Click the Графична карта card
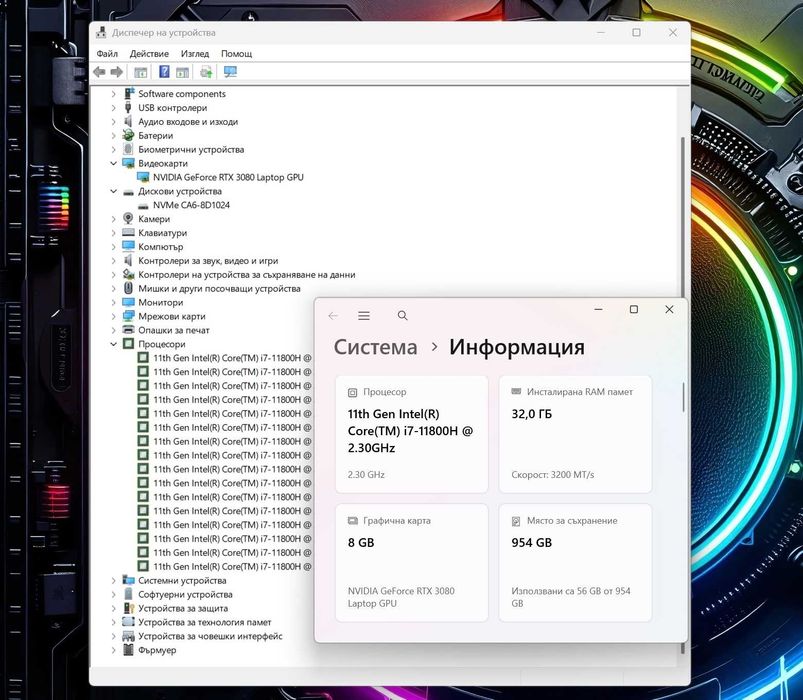Viewport: 803px width, 700px height. tap(412, 563)
